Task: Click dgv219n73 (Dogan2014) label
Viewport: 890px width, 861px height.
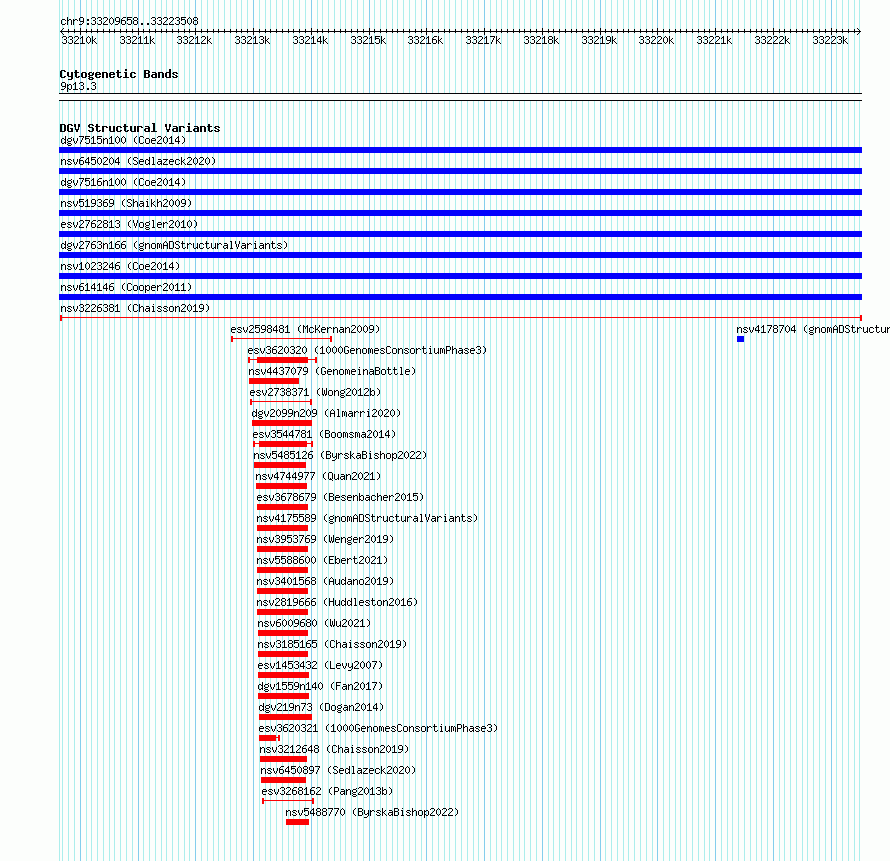Action: pyautogui.click(x=321, y=707)
